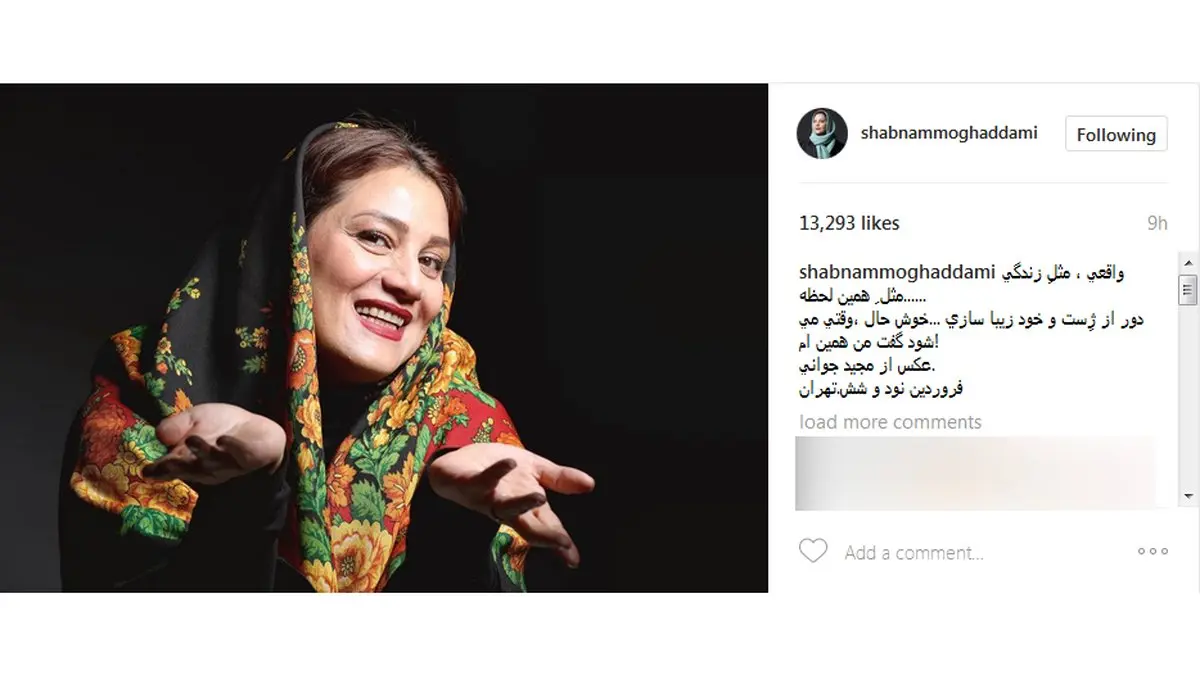Open the main post photo

click(384, 338)
